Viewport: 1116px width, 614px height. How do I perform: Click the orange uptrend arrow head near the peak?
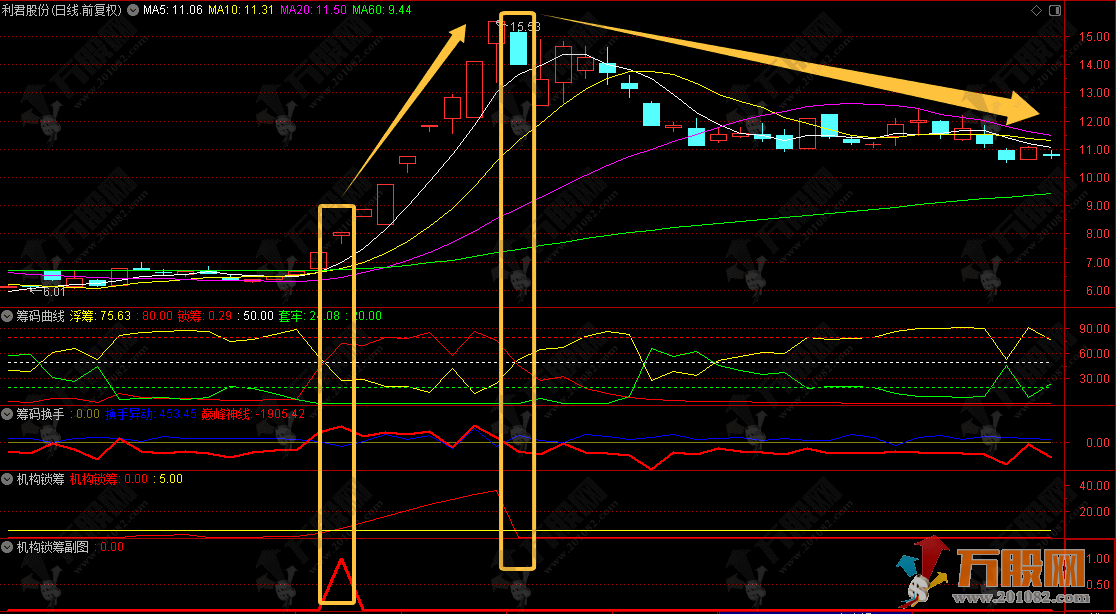(455, 38)
